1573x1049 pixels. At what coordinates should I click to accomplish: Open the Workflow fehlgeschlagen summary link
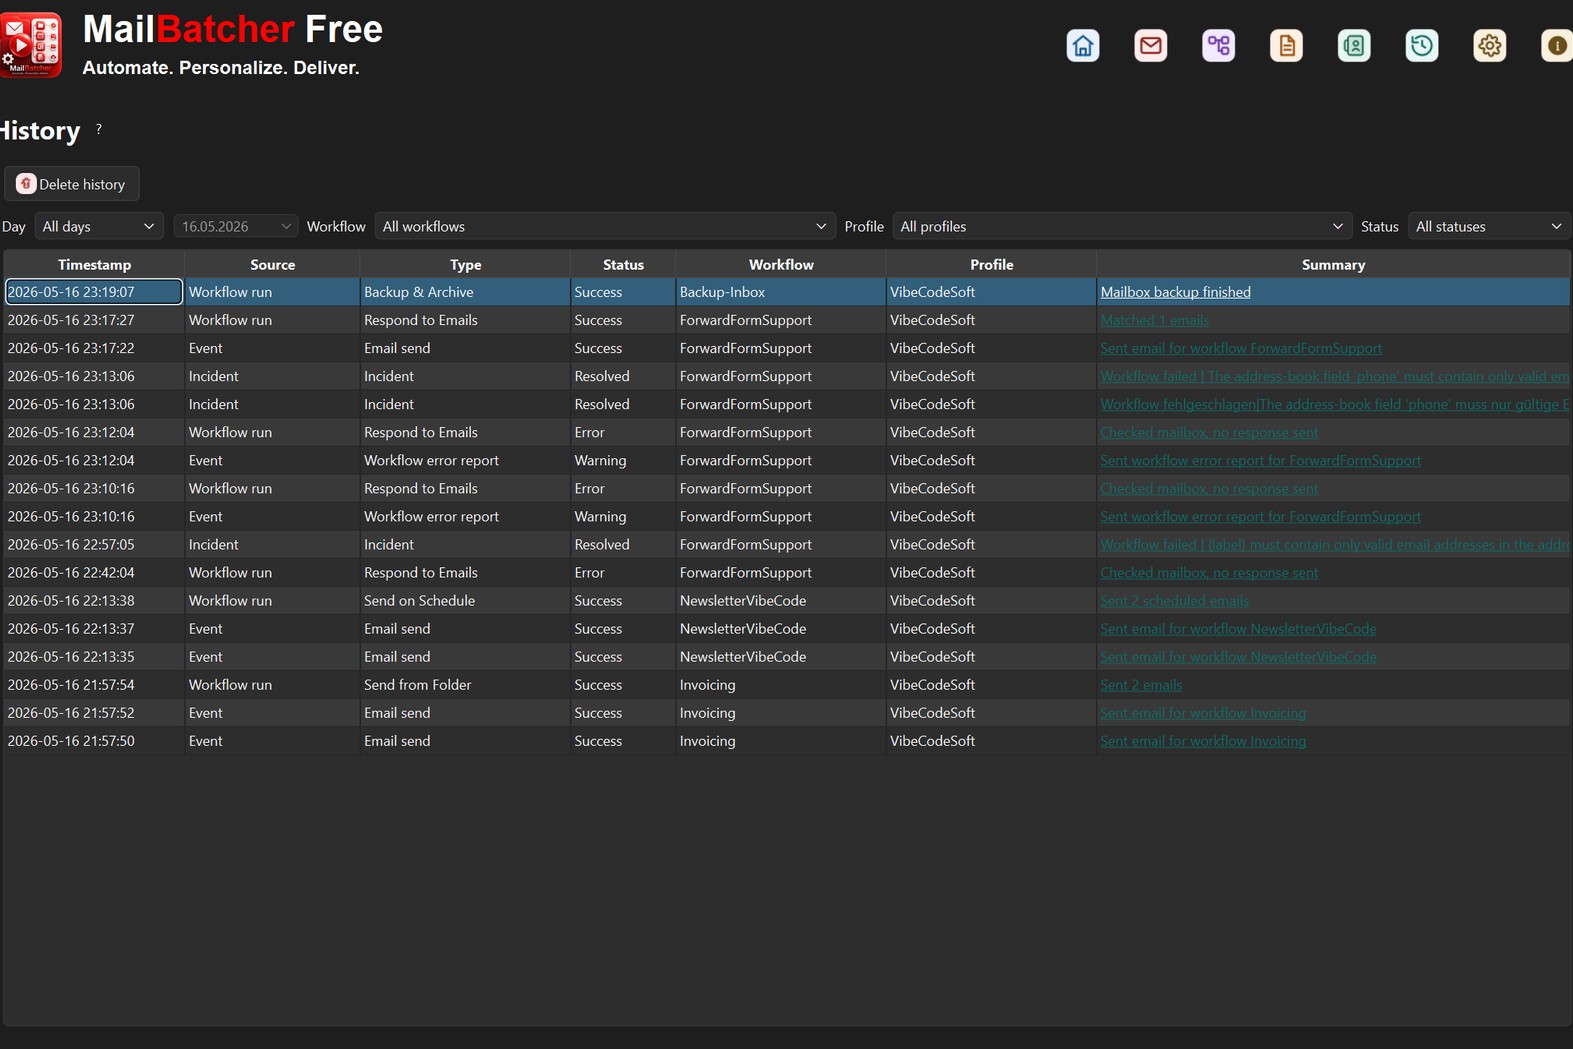[1335, 404]
